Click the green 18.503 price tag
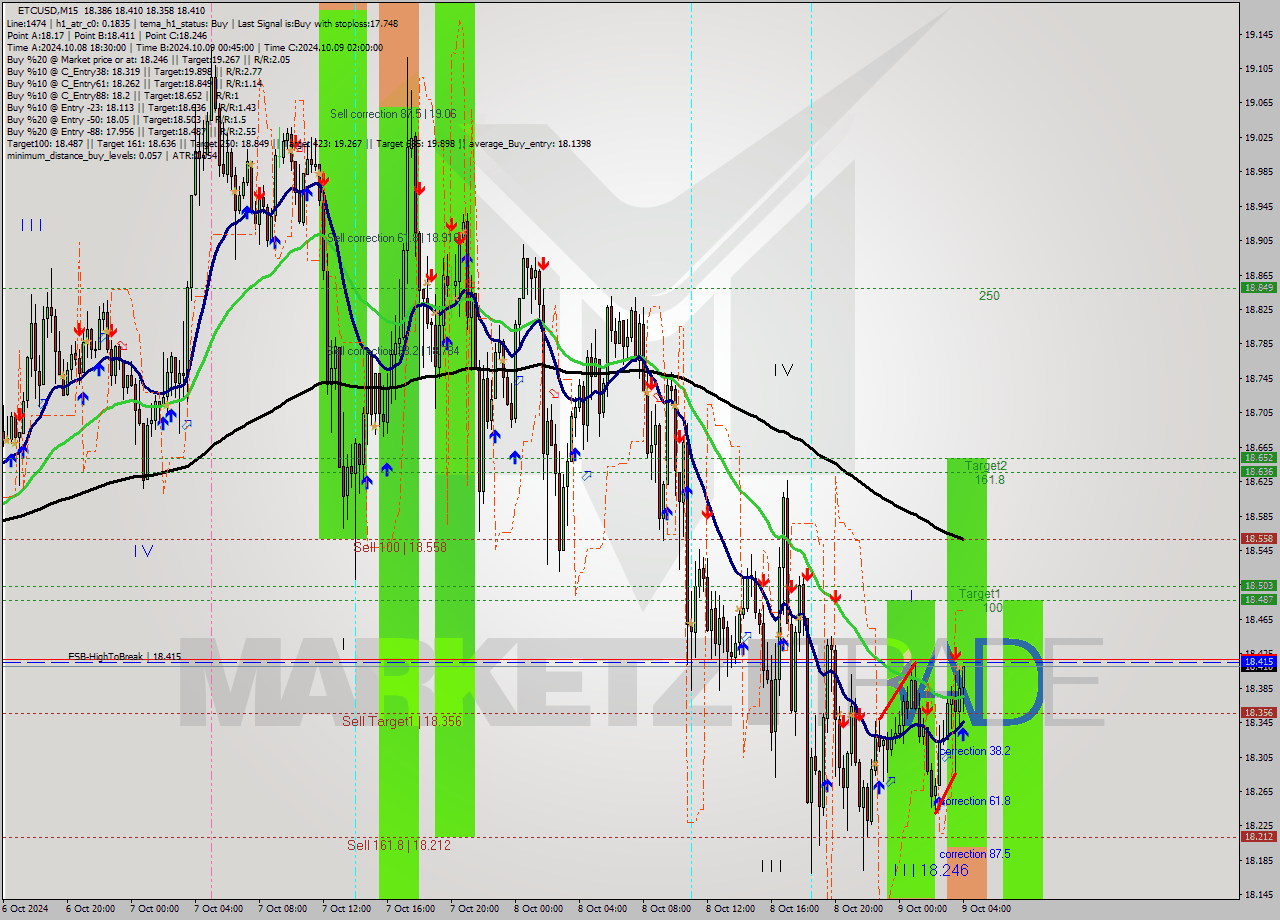Viewport: 1280px width, 920px height. point(1258,585)
